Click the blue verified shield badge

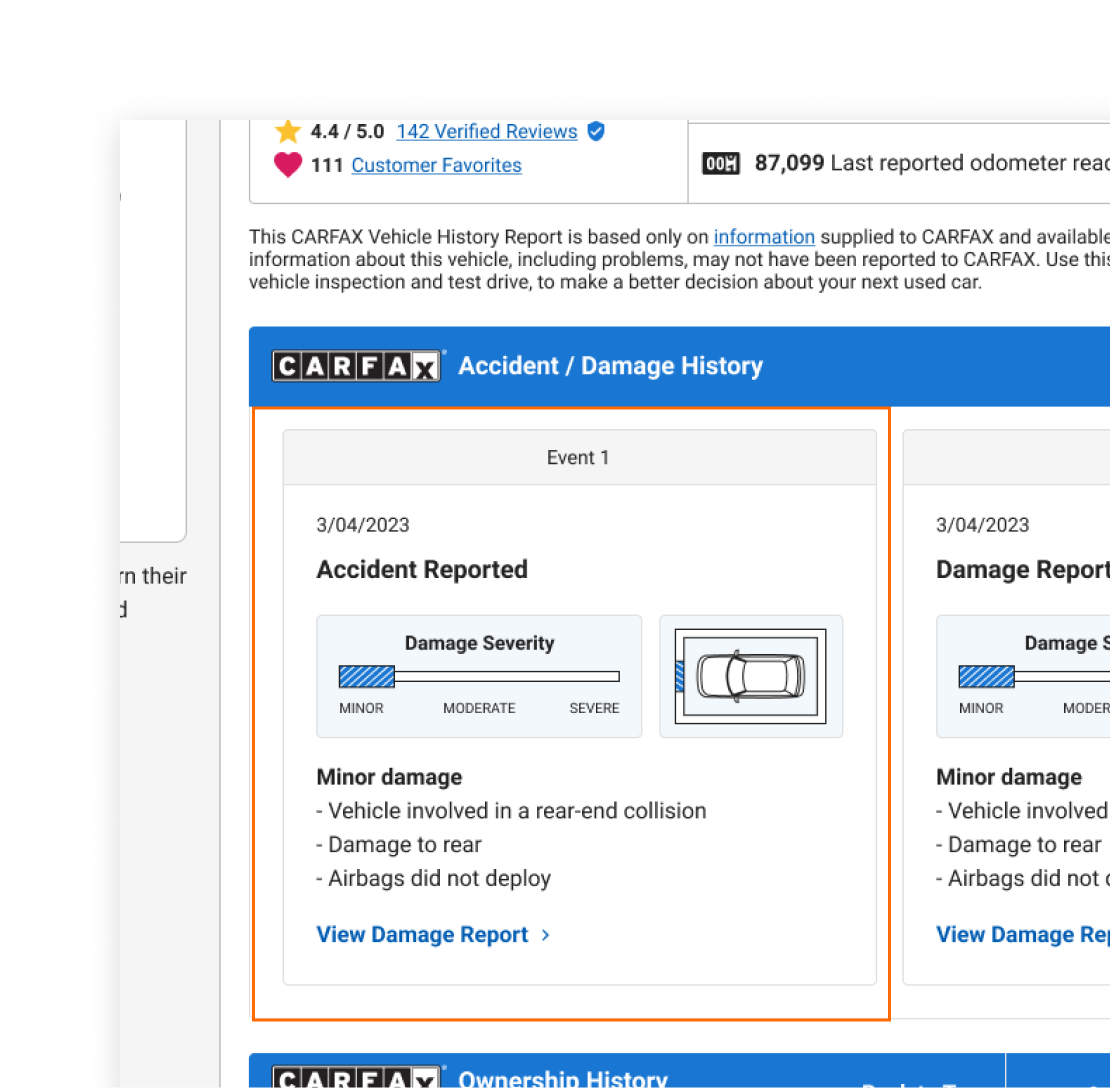click(596, 131)
